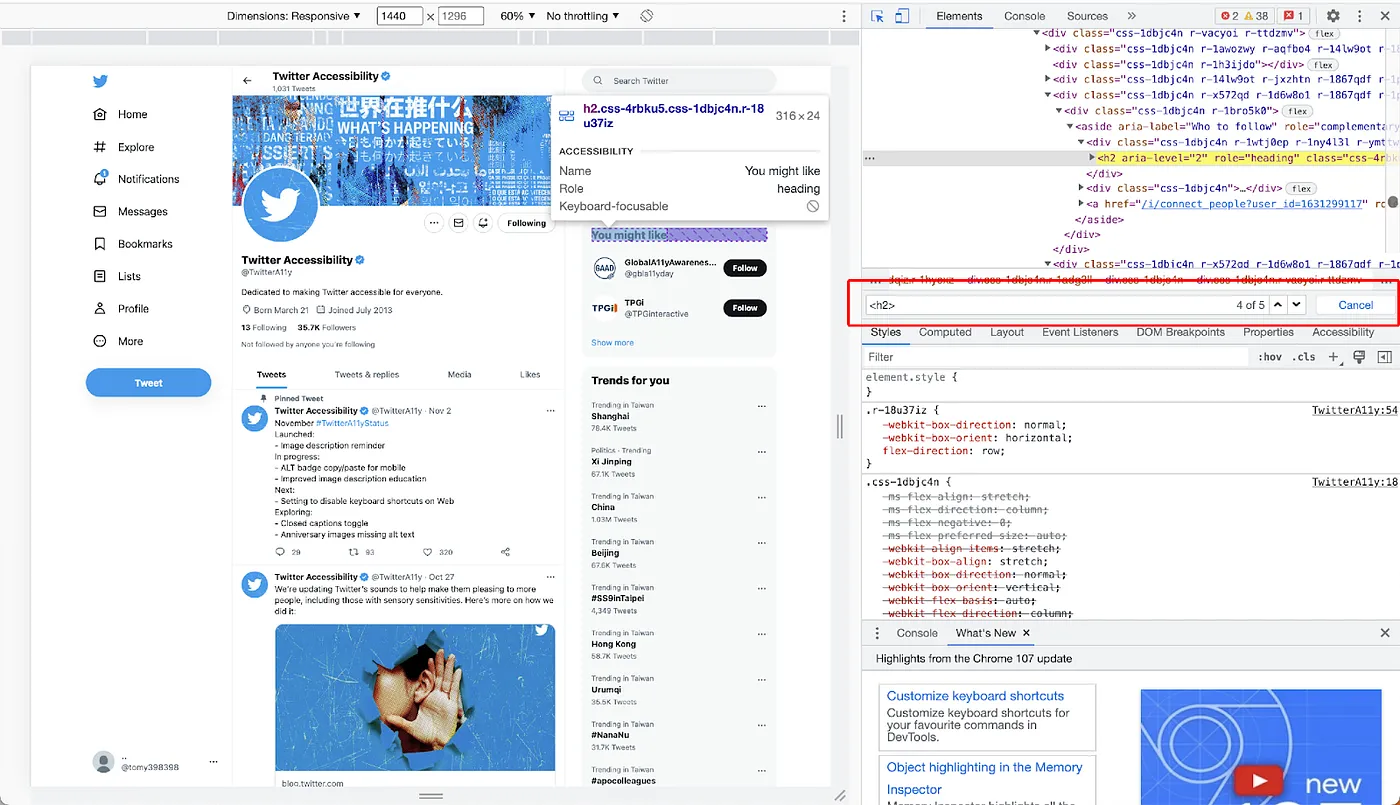
Task: Click the envelope message icon on the profile
Action: pos(458,223)
